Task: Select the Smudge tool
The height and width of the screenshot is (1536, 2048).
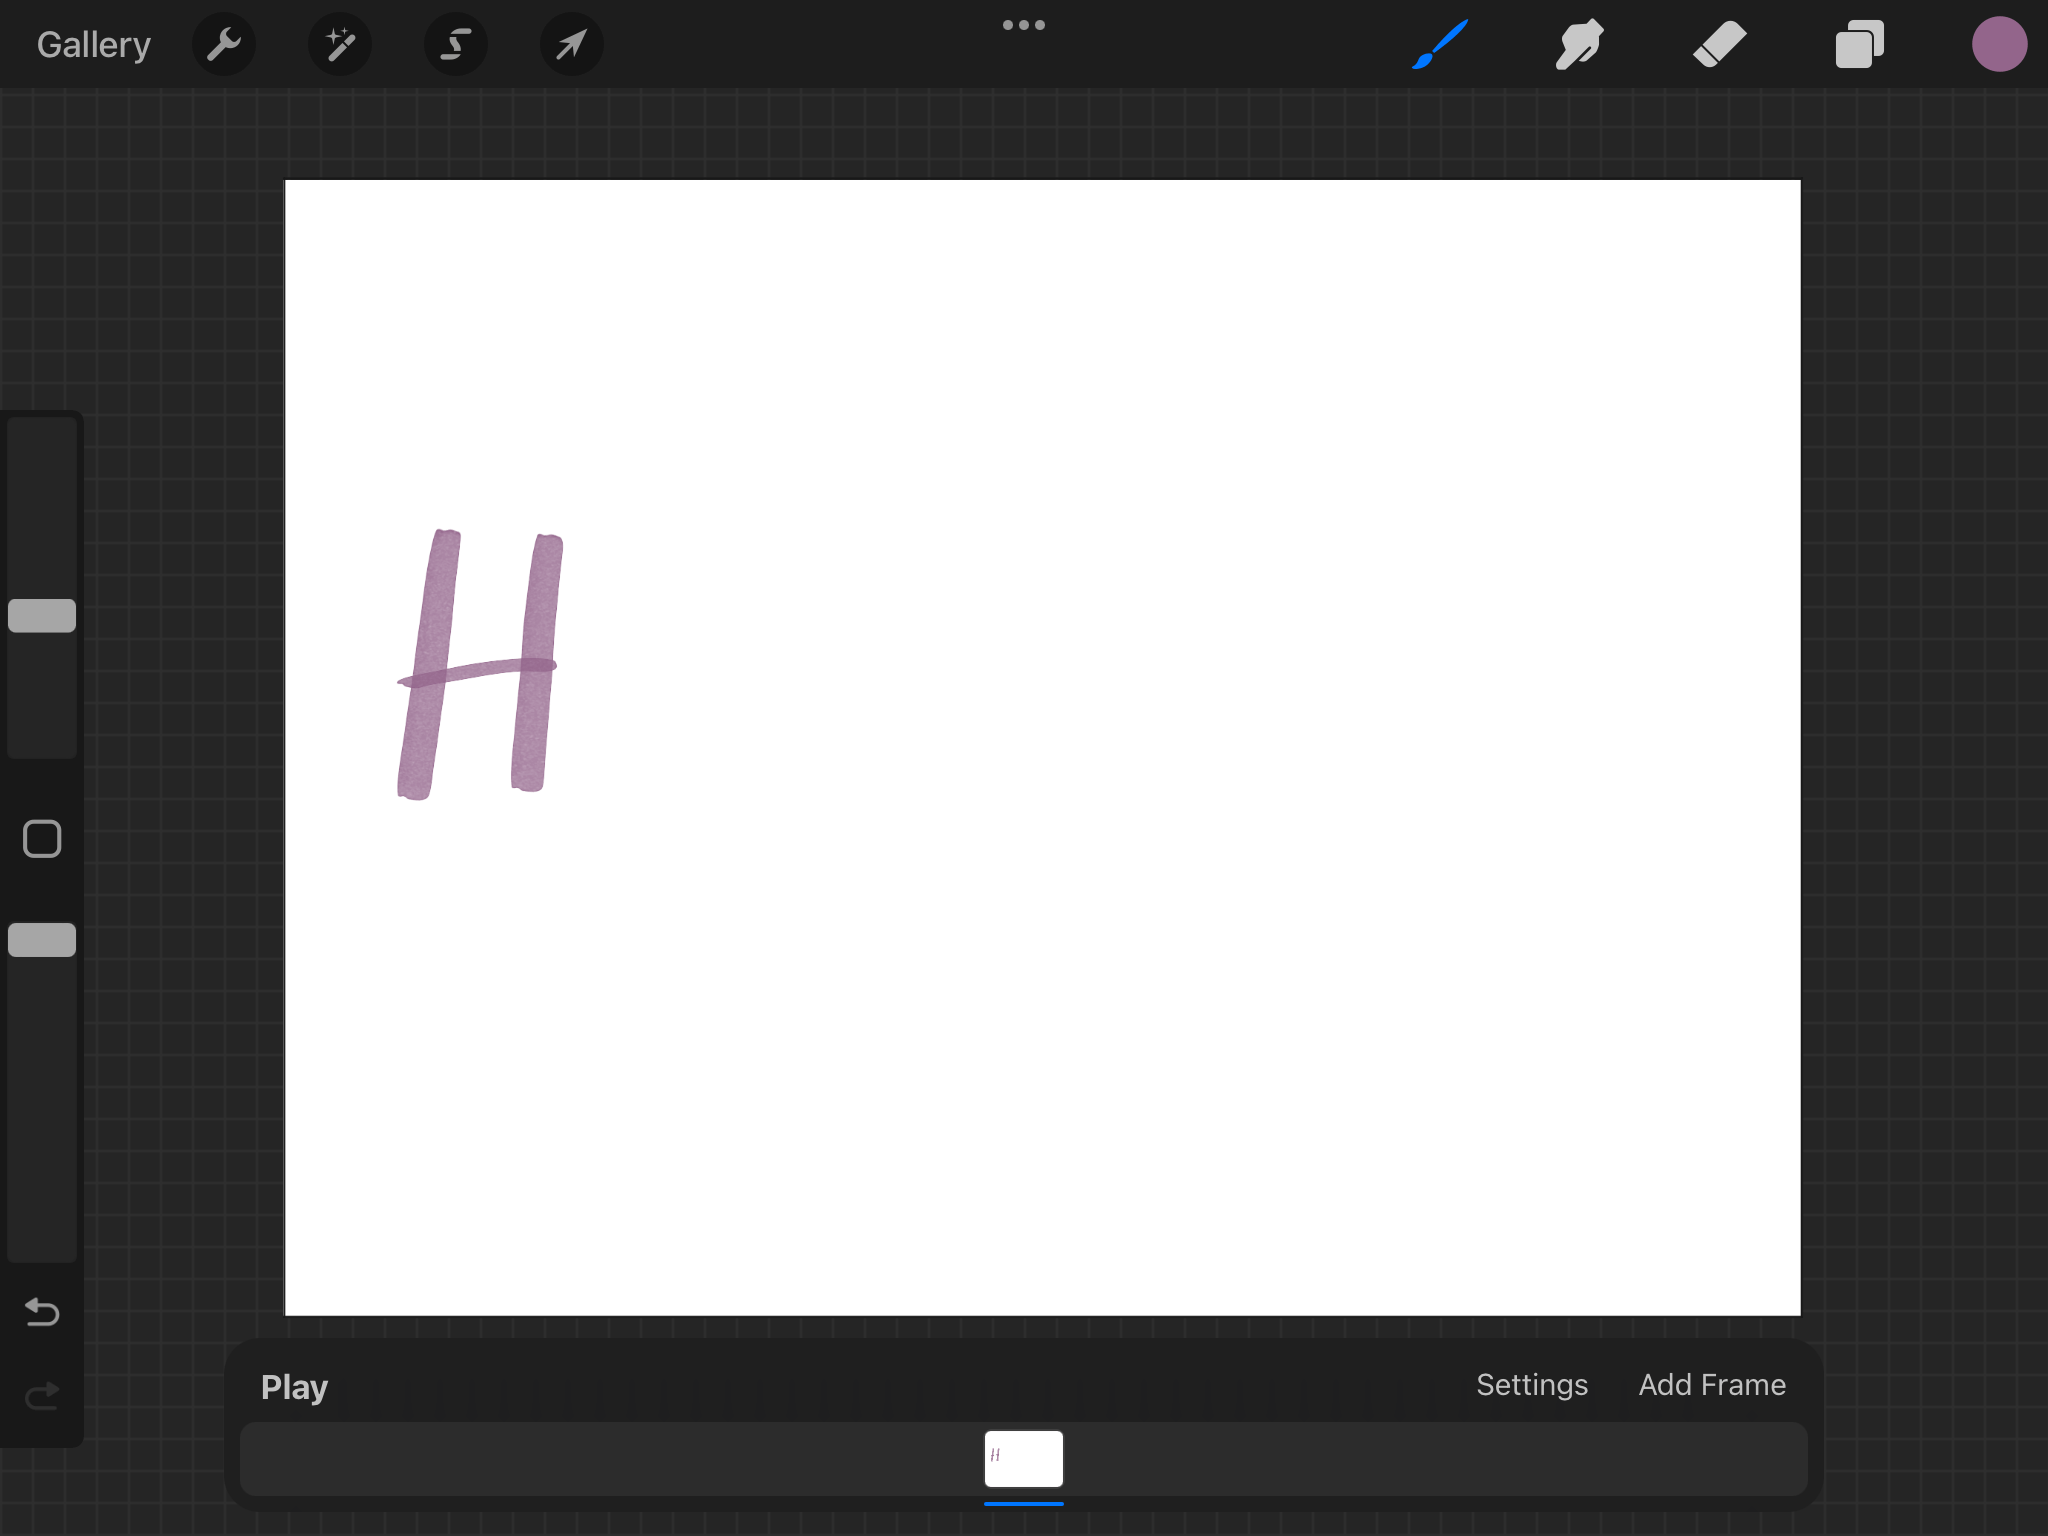Action: pyautogui.click(x=1579, y=44)
